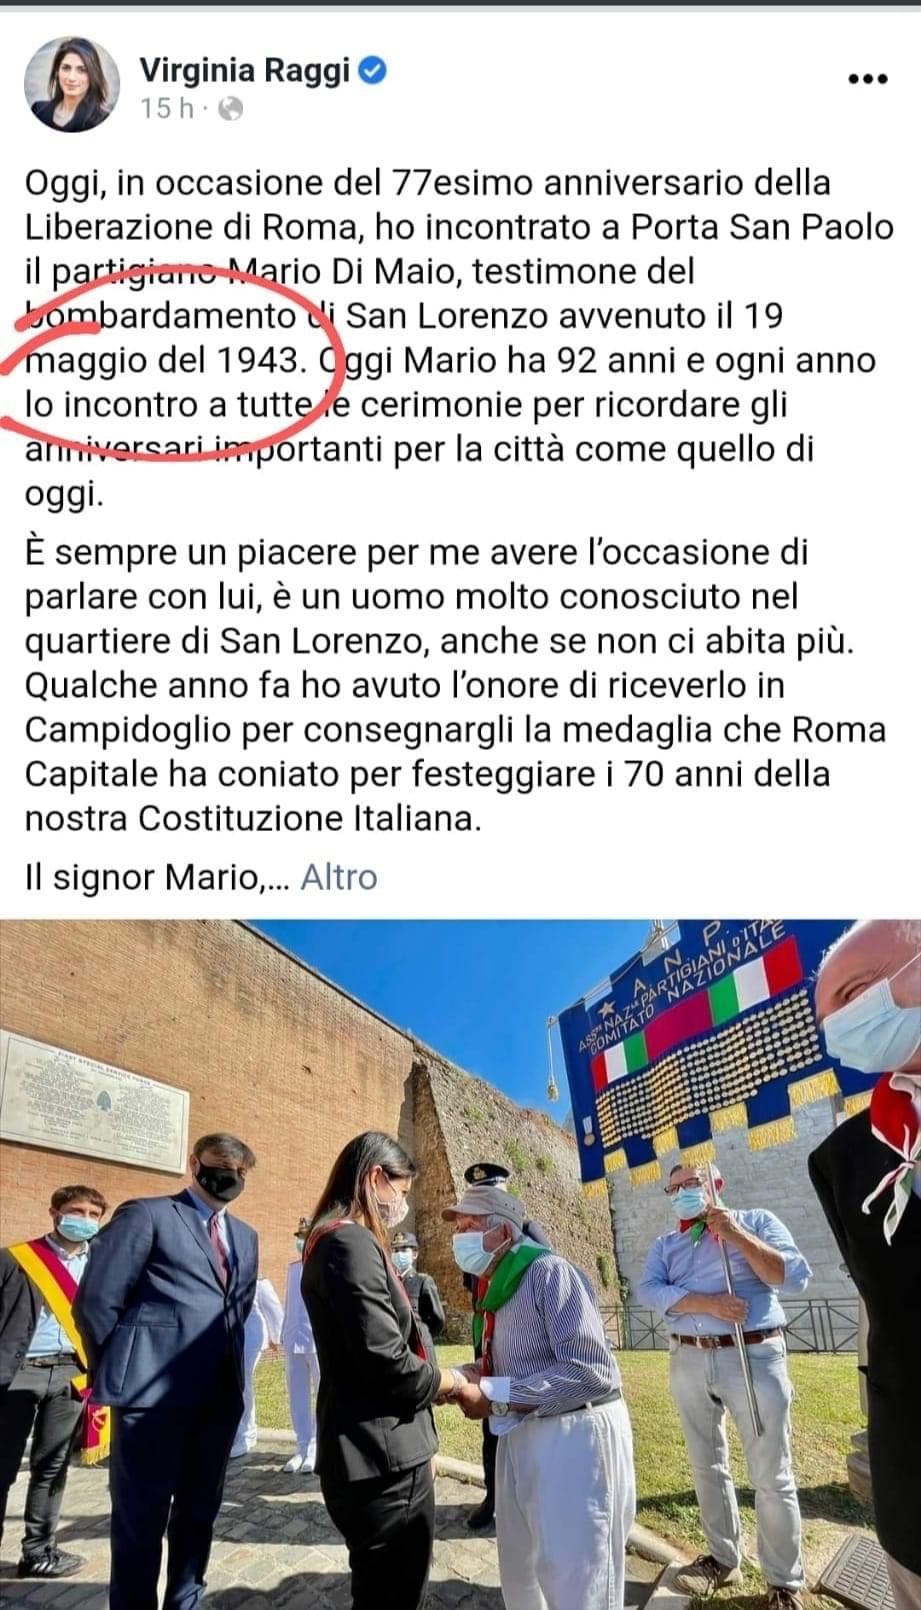This screenshot has width=921, height=1610.
Task: Click the blue verified badge icon
Action: pos(374,71)
